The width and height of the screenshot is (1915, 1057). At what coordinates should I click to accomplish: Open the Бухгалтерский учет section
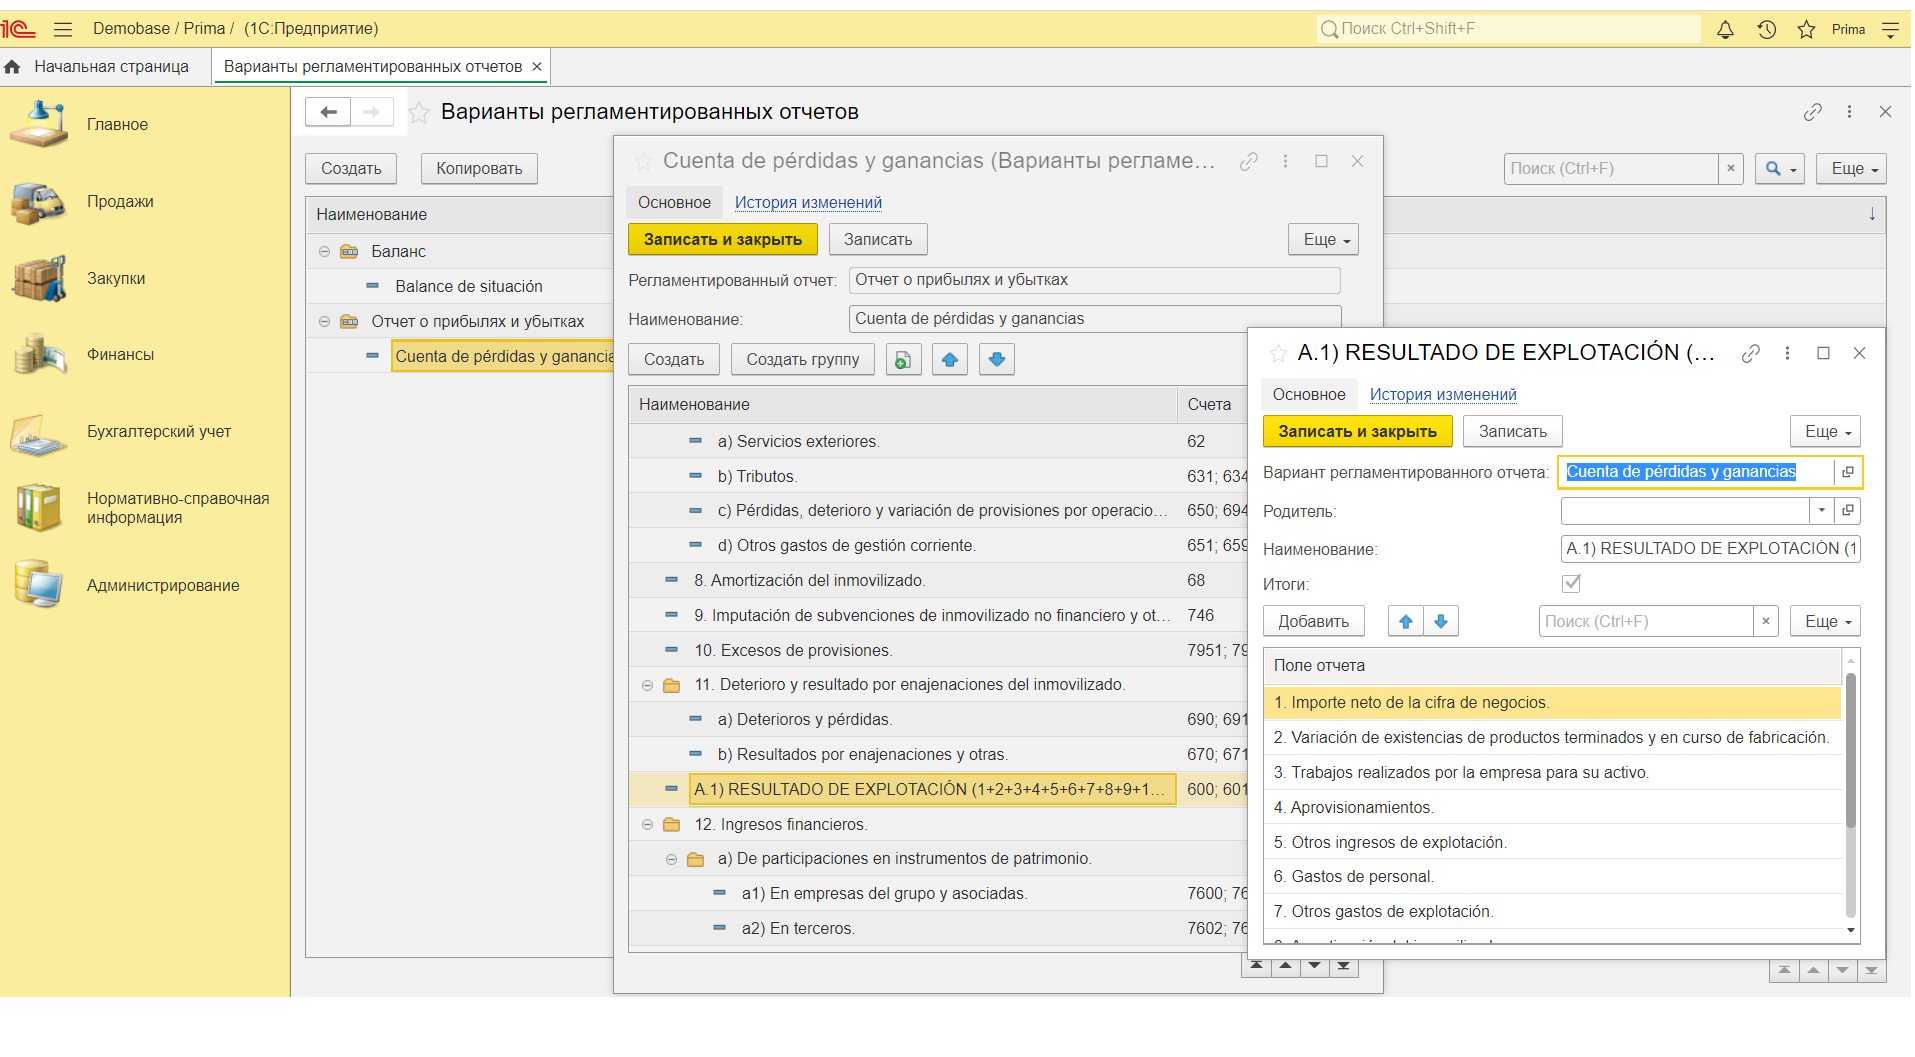(158, 432)
